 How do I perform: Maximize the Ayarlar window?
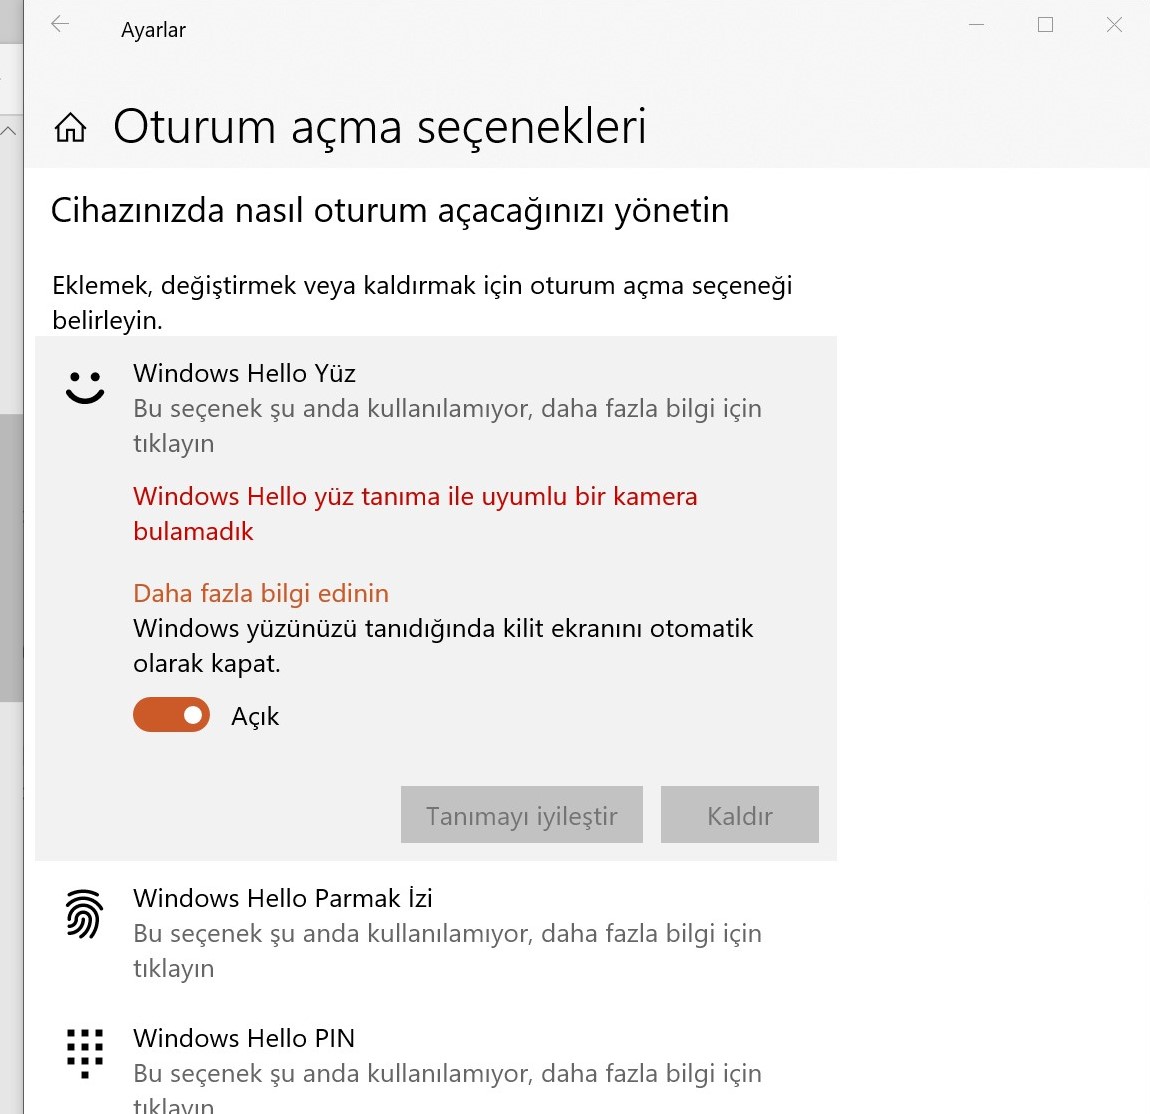click(1045, 25)
